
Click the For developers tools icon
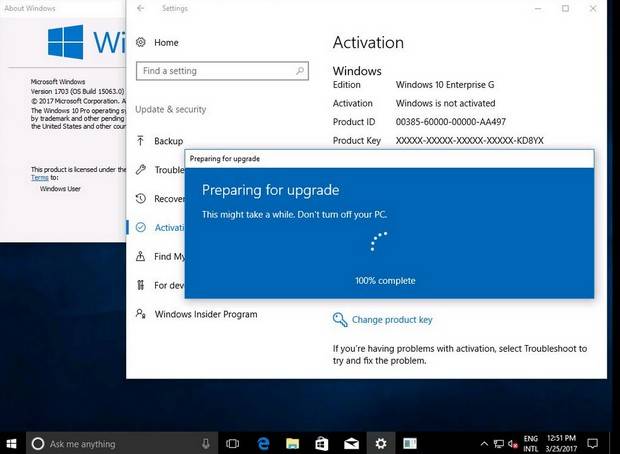[x=140, y=285]
